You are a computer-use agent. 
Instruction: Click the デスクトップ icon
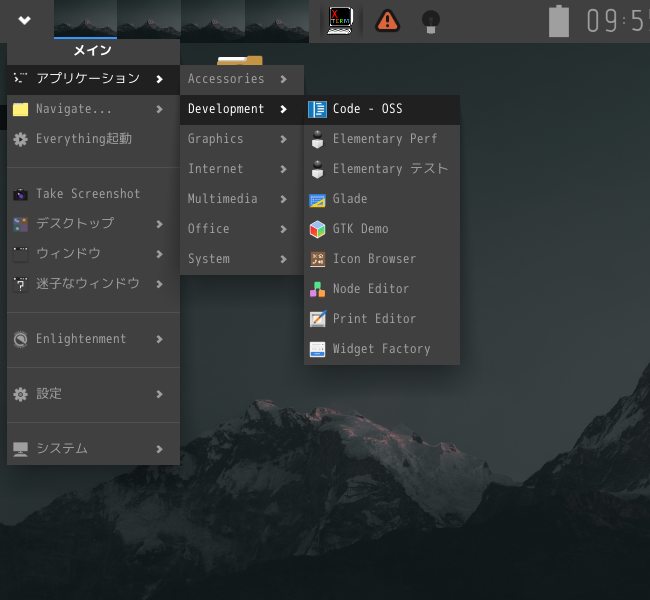[x=20, y=224]
